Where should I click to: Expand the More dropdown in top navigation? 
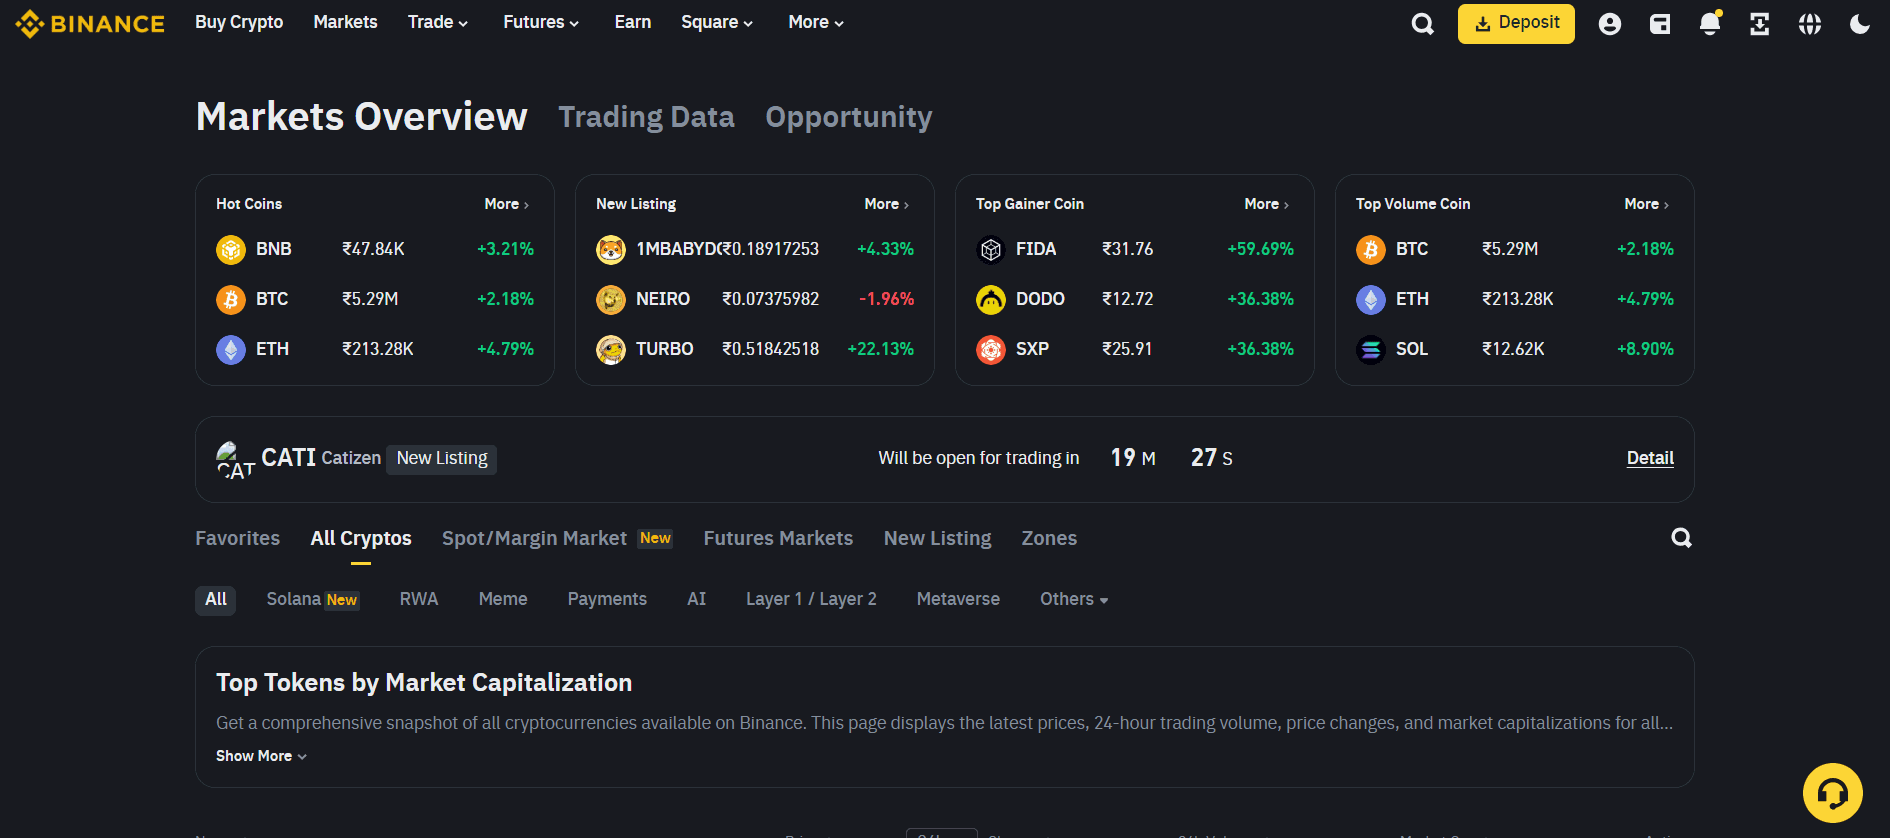point(816,22)
